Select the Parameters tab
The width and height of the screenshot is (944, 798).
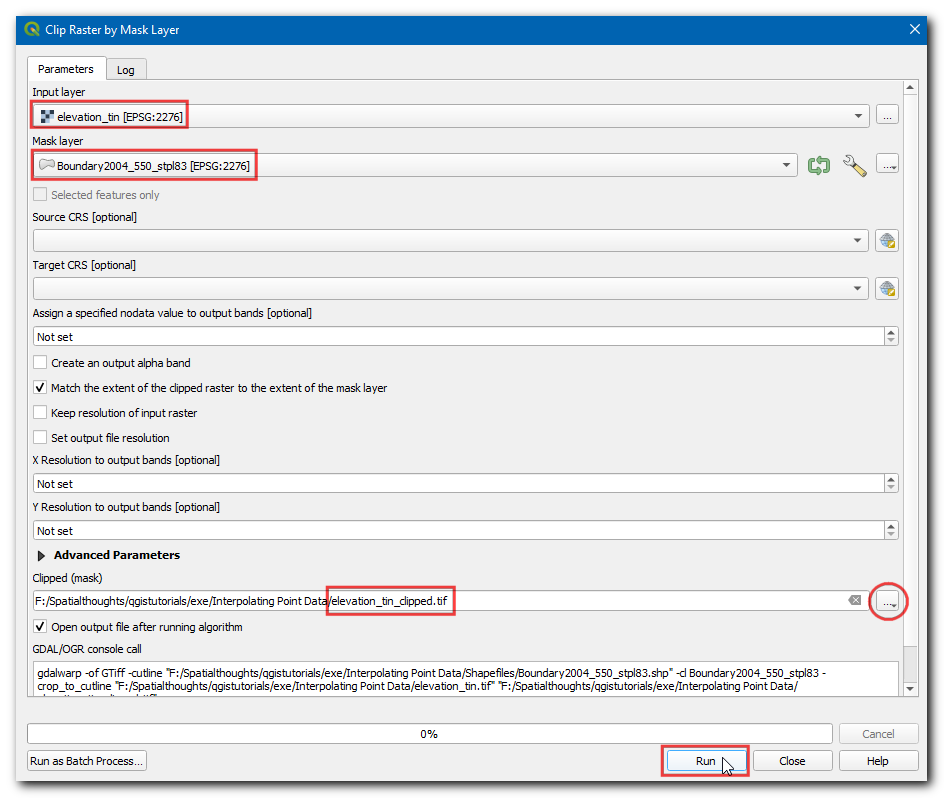(65, 69)
